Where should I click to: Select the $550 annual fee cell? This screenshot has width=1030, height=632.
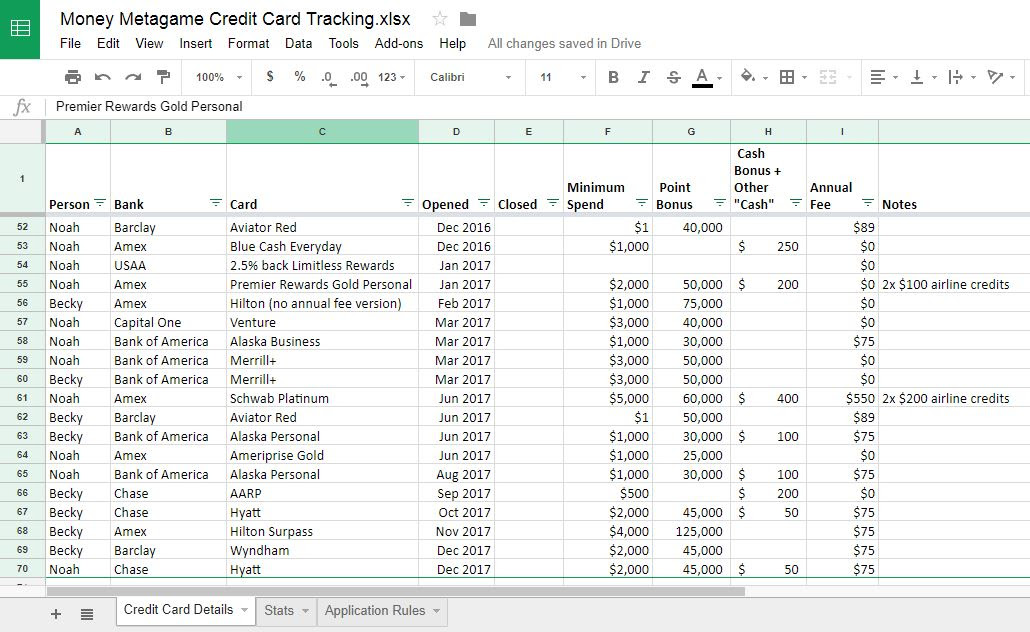[x=842, y=398]
